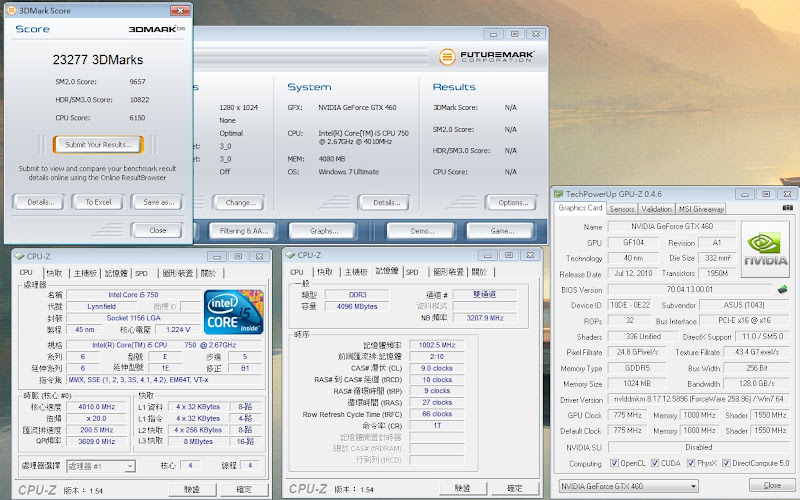Click the Save as button
Screen dimensions: 800x500
pyautogui.click(x=157, y=202)
